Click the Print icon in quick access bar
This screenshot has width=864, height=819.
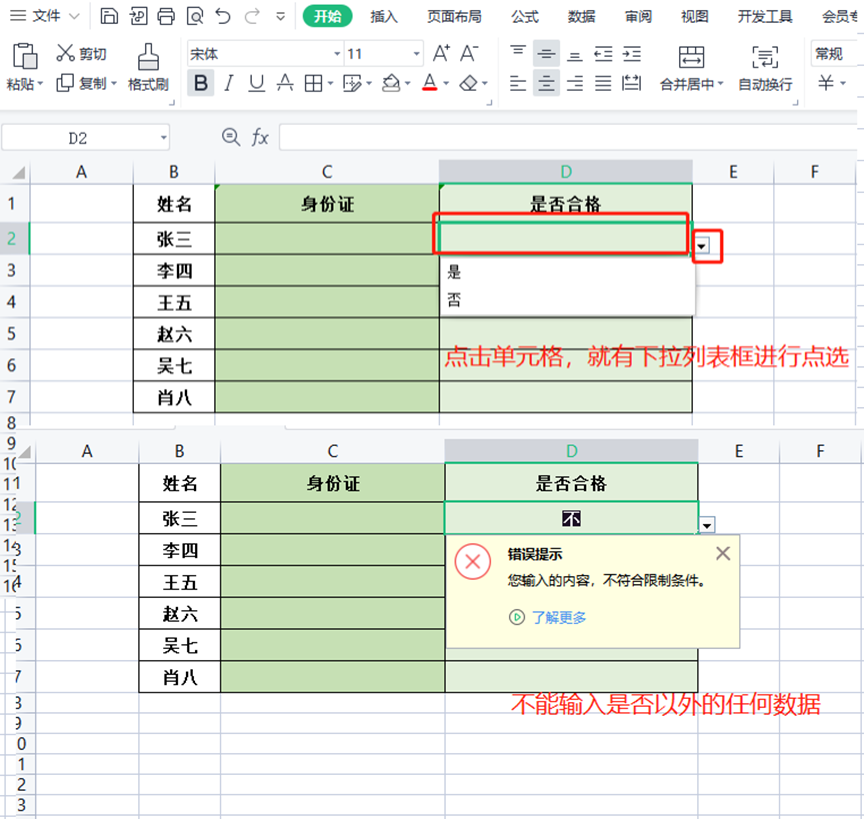tap(166, 17)
